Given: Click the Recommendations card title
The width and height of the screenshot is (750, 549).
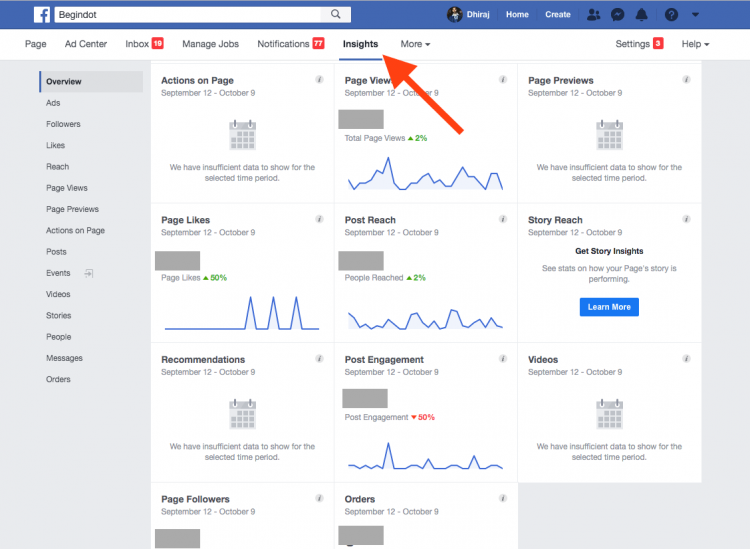Looking at the screenshot, I should tap(203, 360).
